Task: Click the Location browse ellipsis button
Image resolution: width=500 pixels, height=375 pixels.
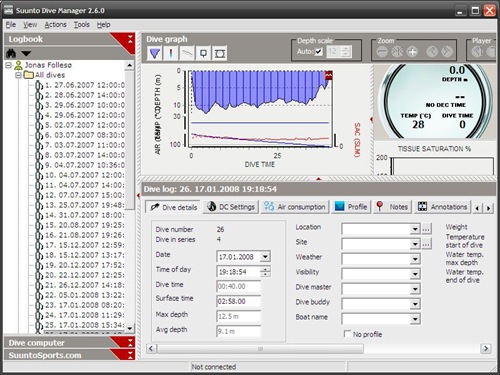Action: tap(426, 229)
